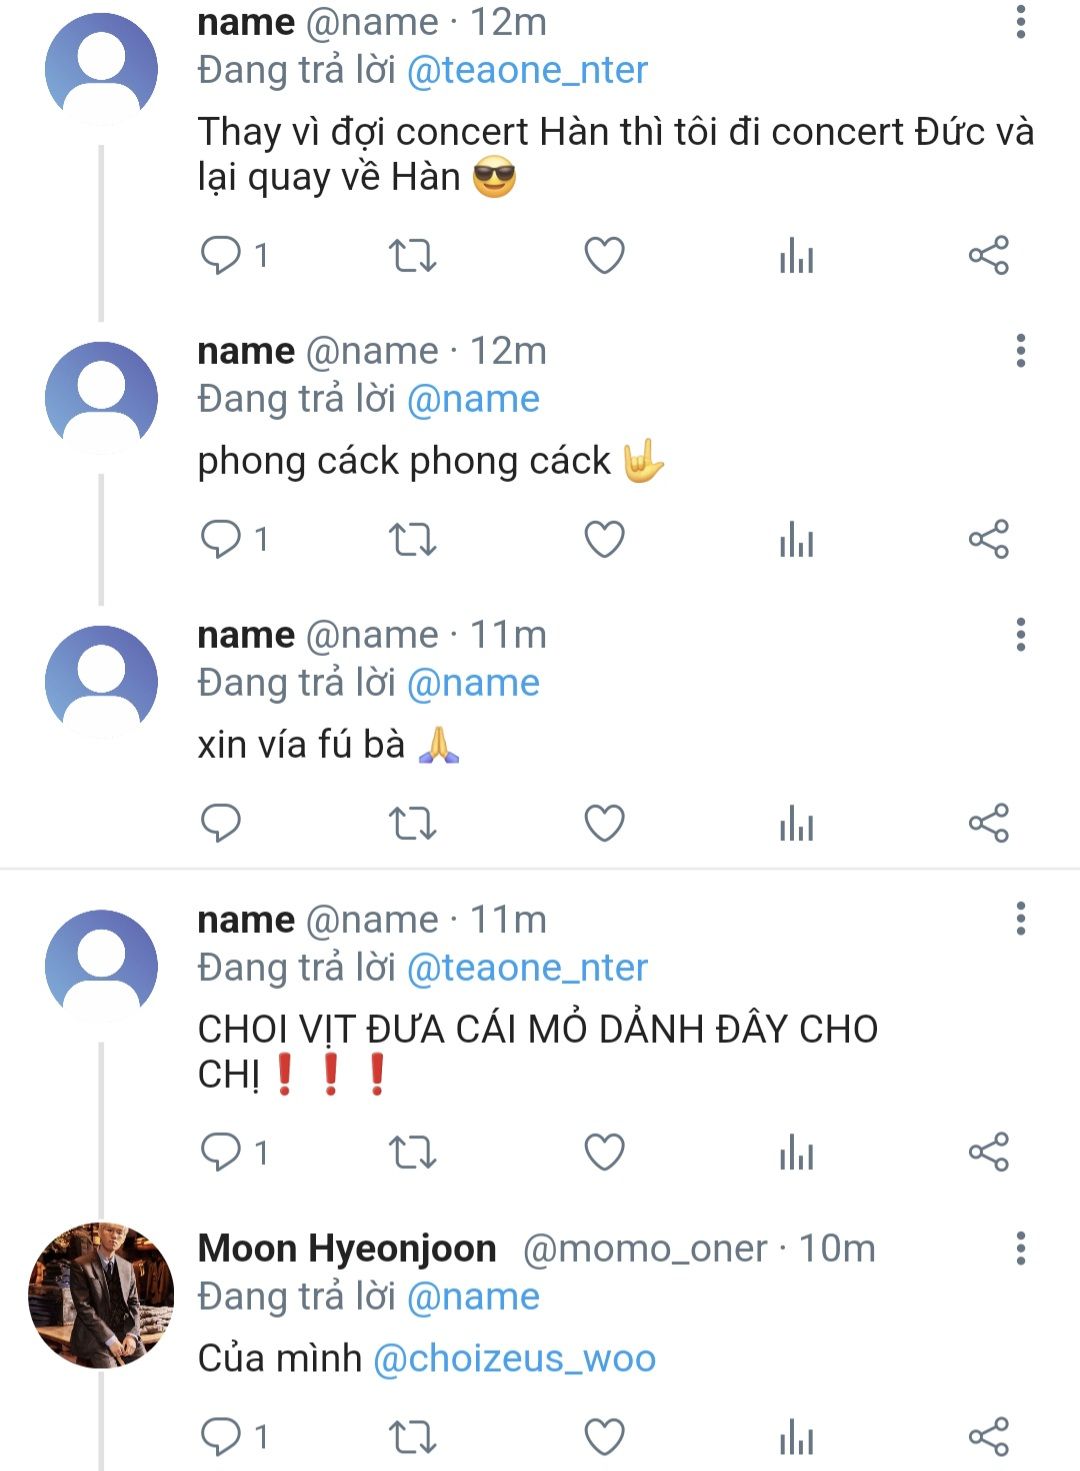Open three-dot menu on 'phong cách' tweet
Viewport: 1080px width, 1471px height.
coord(1020,351)
